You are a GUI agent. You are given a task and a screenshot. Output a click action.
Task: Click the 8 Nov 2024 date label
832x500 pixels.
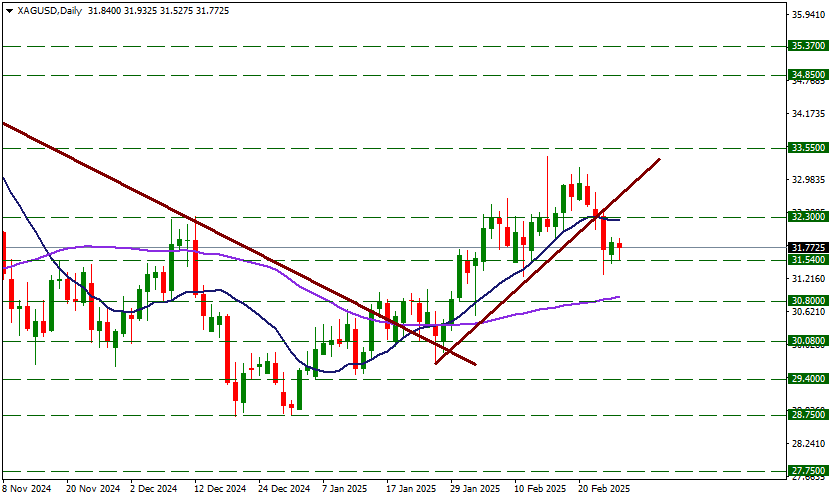pyautogui.click(x=27, y=488)
